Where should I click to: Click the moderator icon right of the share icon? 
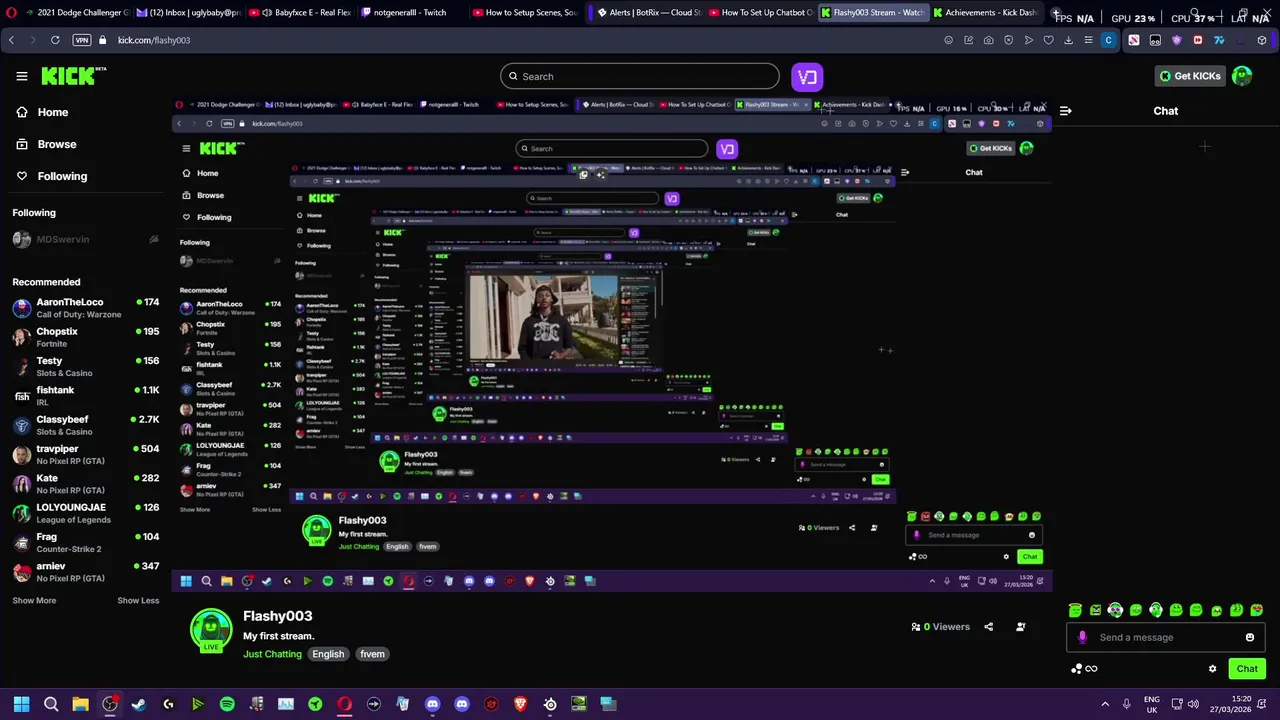click(x=1020, y=627)
